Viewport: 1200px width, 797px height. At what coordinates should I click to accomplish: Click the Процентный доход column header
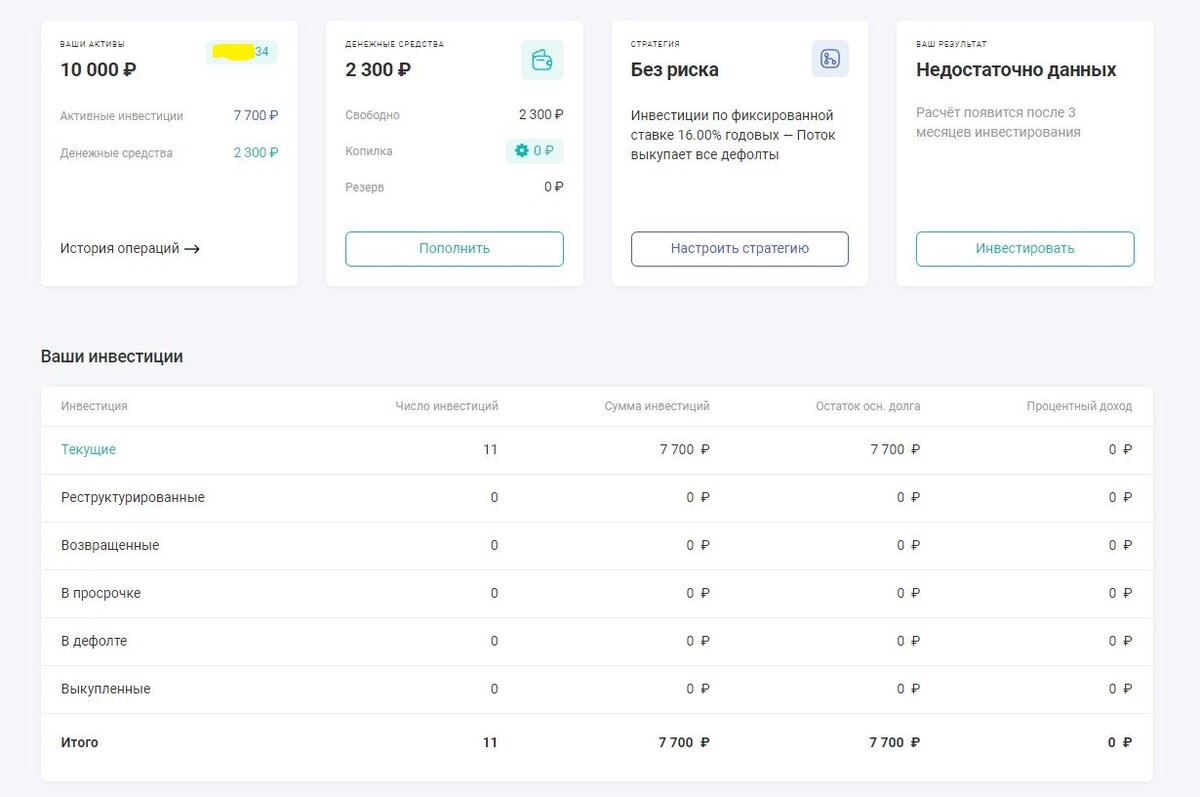(x=1079, y=407)
